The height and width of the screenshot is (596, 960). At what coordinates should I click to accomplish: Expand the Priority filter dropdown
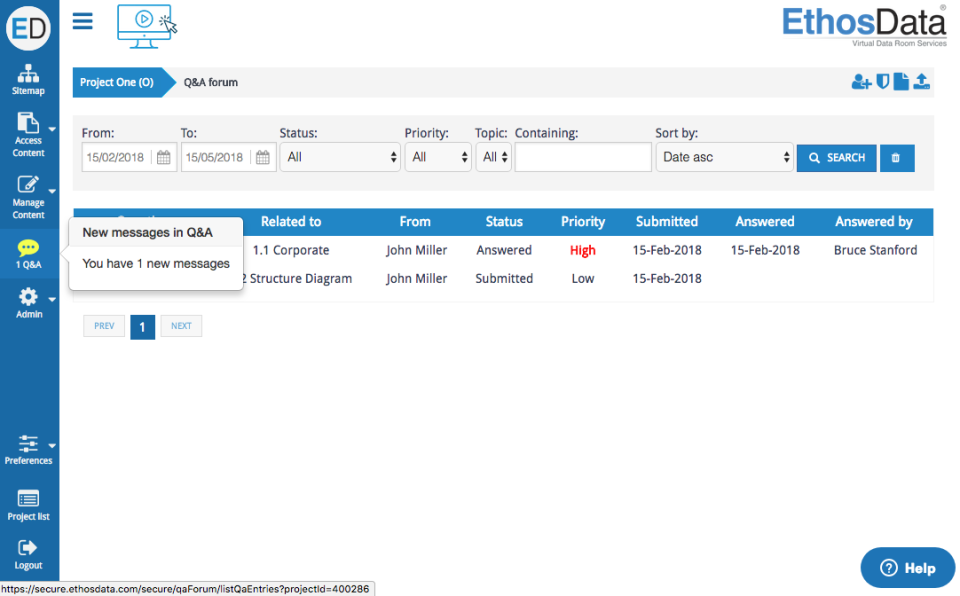coord(437,158)
